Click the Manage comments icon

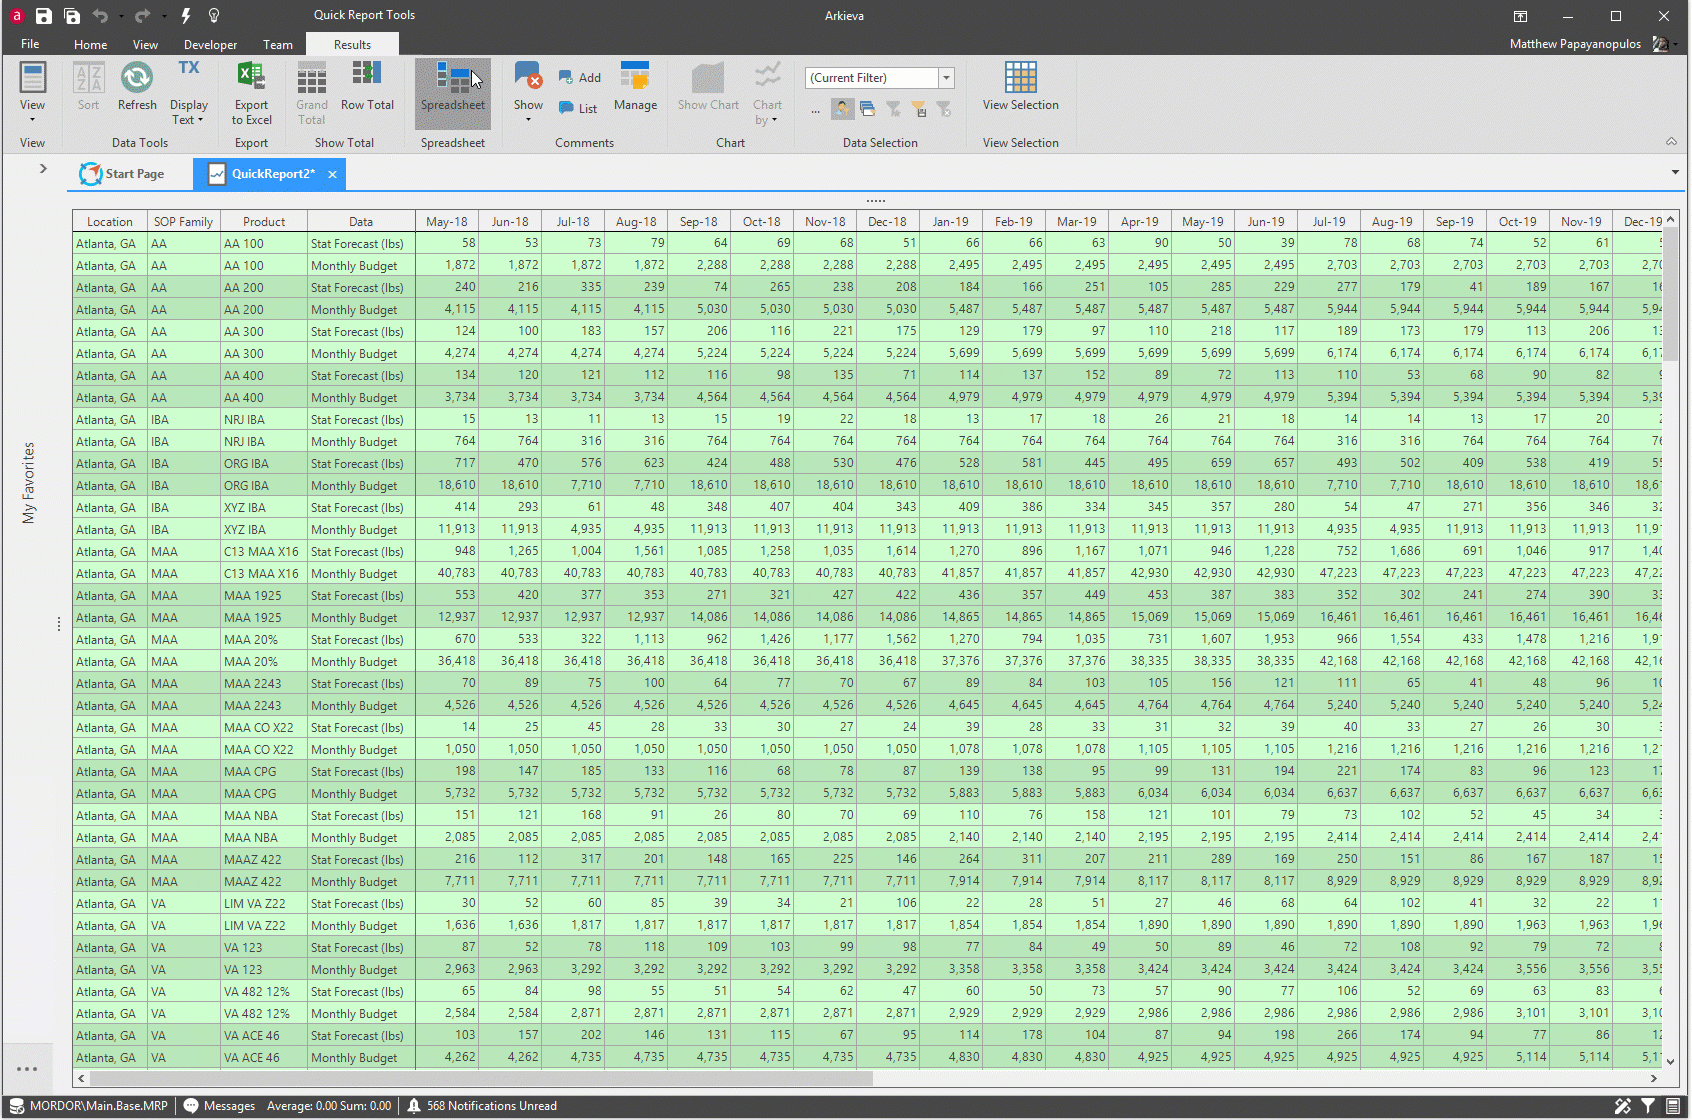[635, 76]
